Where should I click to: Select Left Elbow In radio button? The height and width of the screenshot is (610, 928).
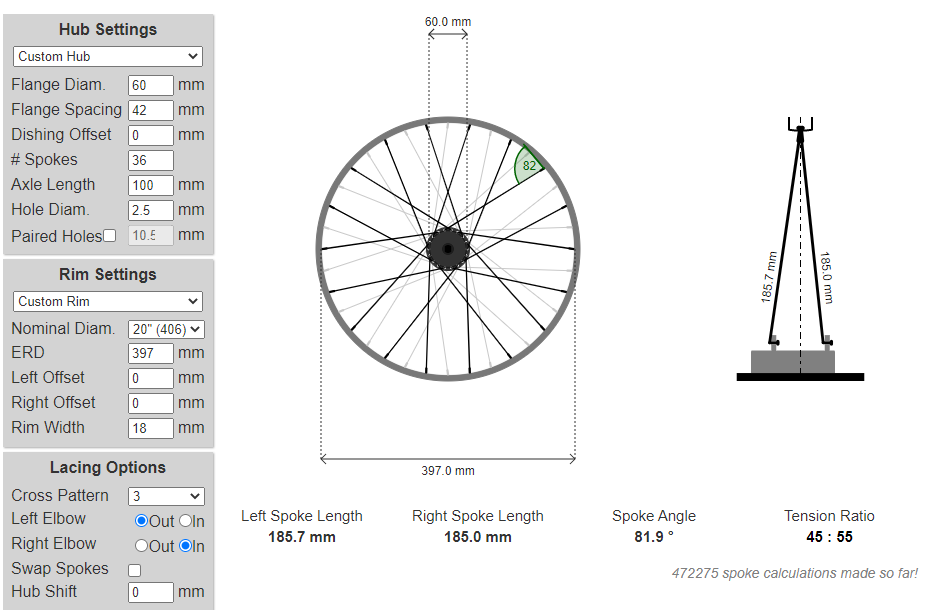[185, 521]
